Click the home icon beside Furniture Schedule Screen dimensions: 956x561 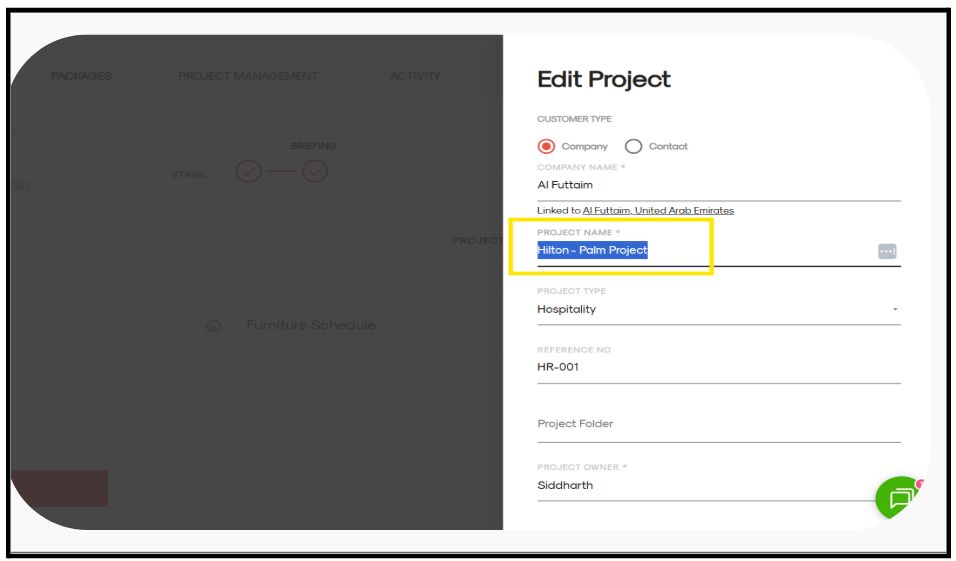213,325
